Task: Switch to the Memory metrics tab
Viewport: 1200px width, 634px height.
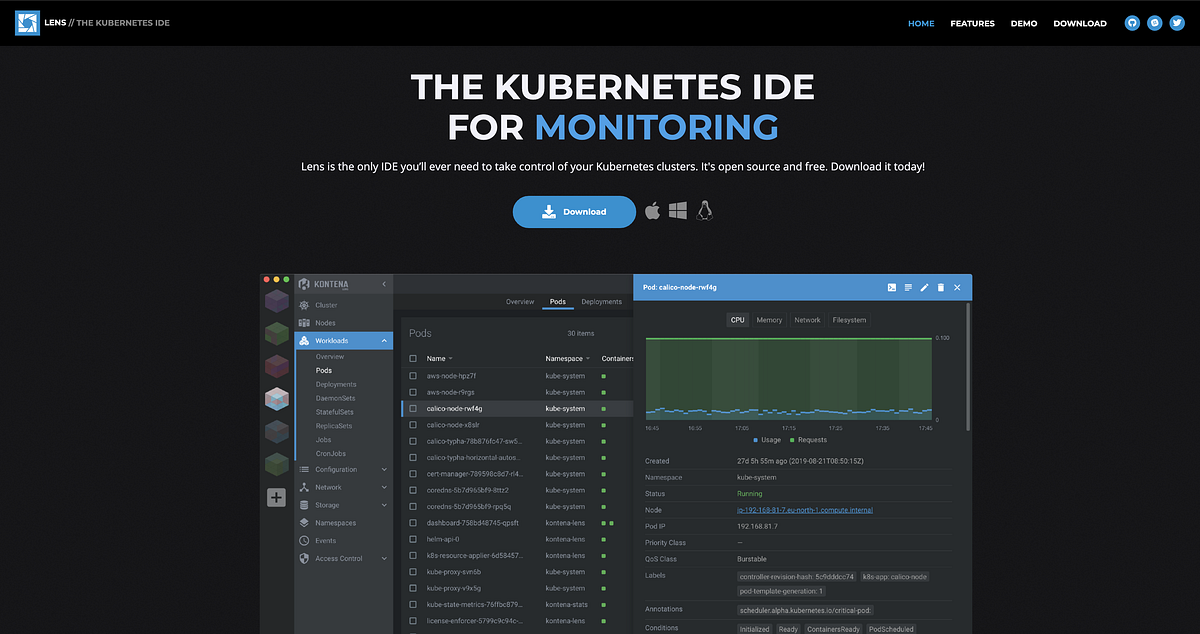Action: 769,319
